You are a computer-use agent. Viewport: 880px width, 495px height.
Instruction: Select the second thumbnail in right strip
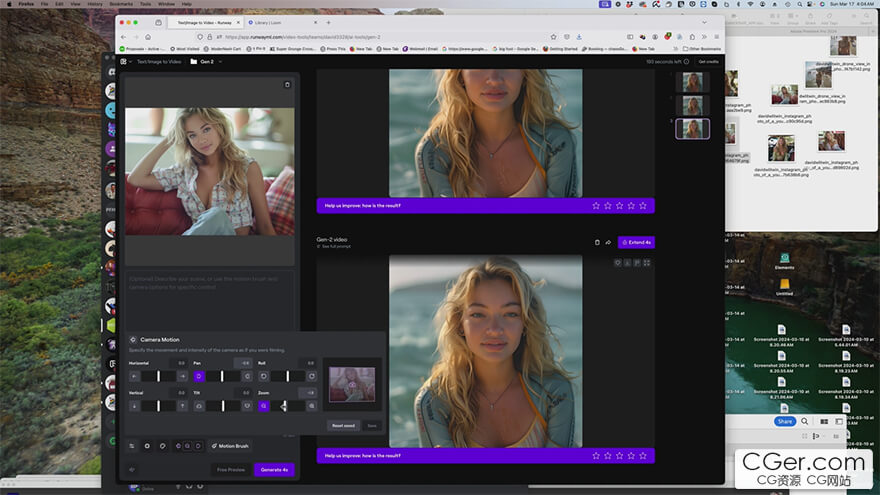click(x=693, y=106)
